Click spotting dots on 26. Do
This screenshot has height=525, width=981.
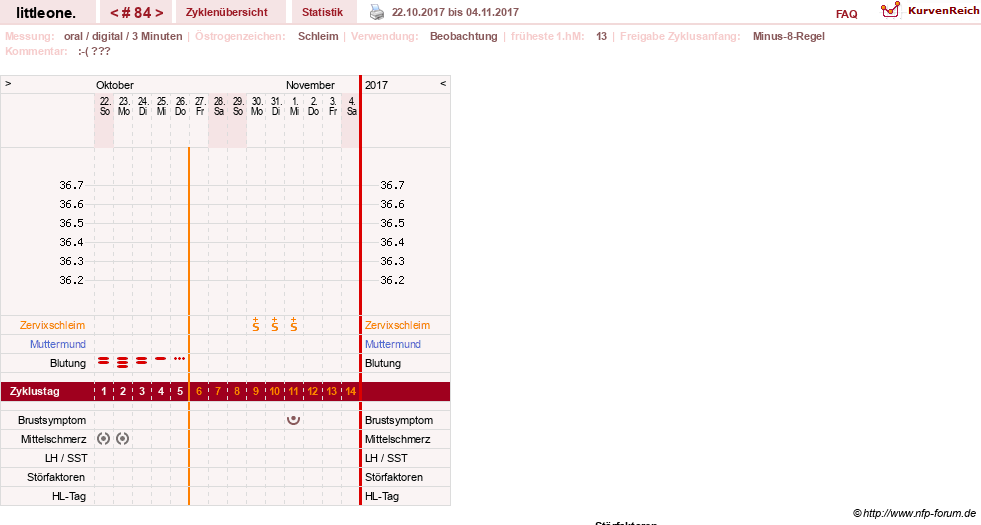click(x=180, y=359)
